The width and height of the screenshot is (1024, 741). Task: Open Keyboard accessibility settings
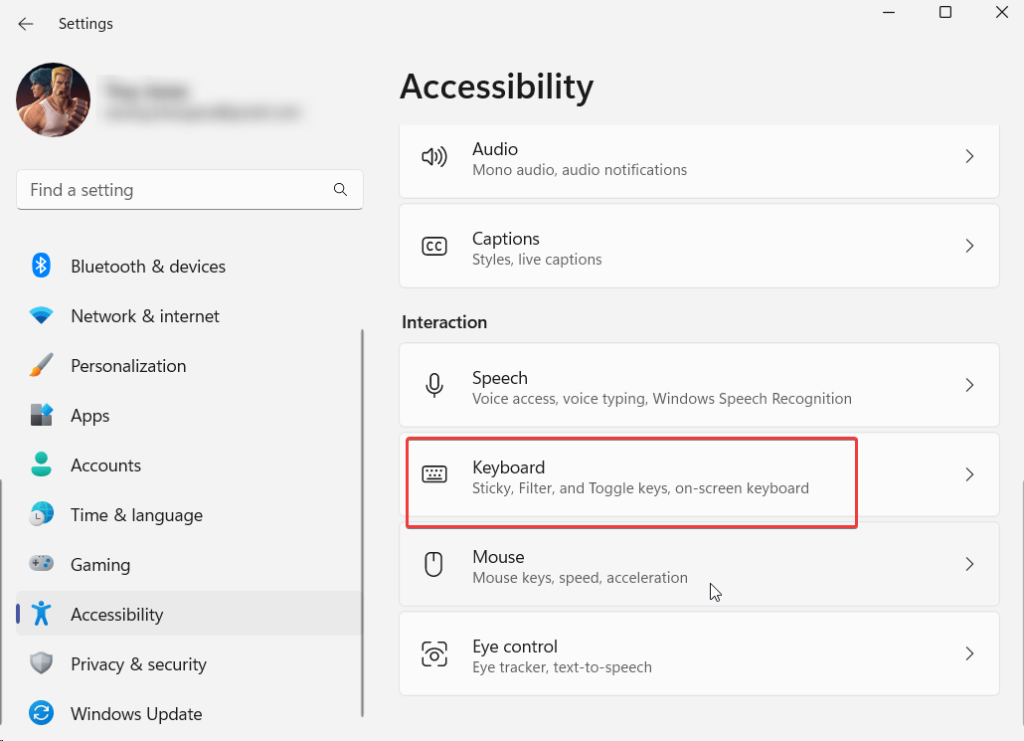click(640, 477)
